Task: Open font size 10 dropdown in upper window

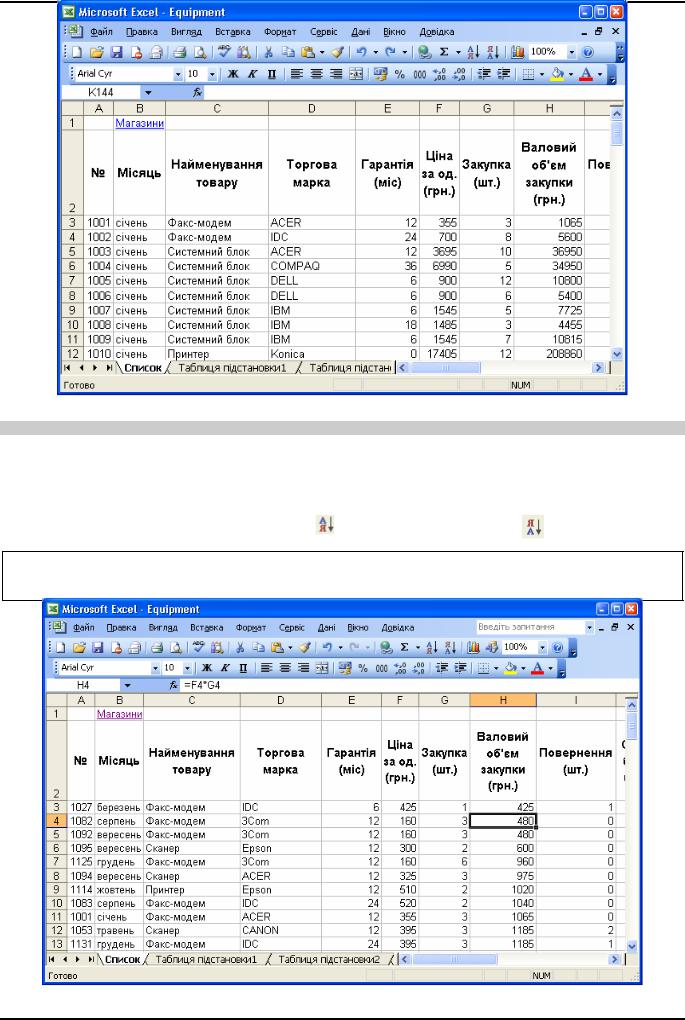Action: pos(213,74)
